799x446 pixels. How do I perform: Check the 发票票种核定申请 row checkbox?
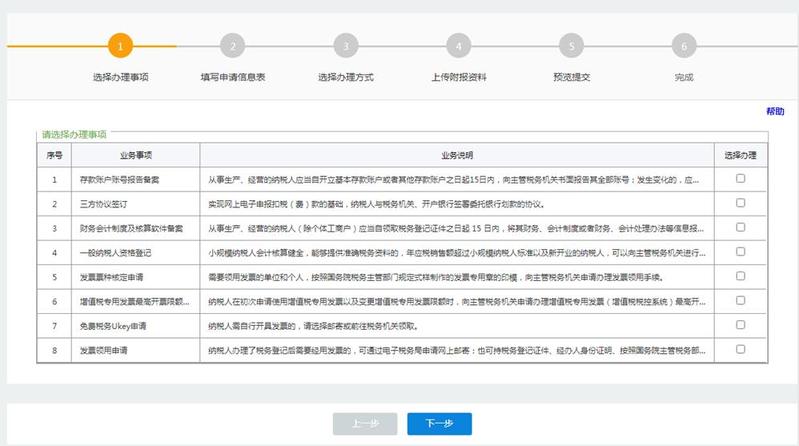point(740,276)
